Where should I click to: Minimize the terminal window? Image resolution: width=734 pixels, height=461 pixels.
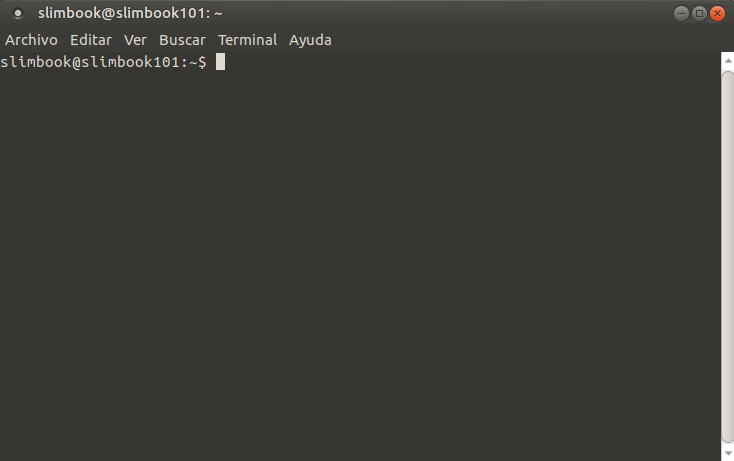pos(681,13)
